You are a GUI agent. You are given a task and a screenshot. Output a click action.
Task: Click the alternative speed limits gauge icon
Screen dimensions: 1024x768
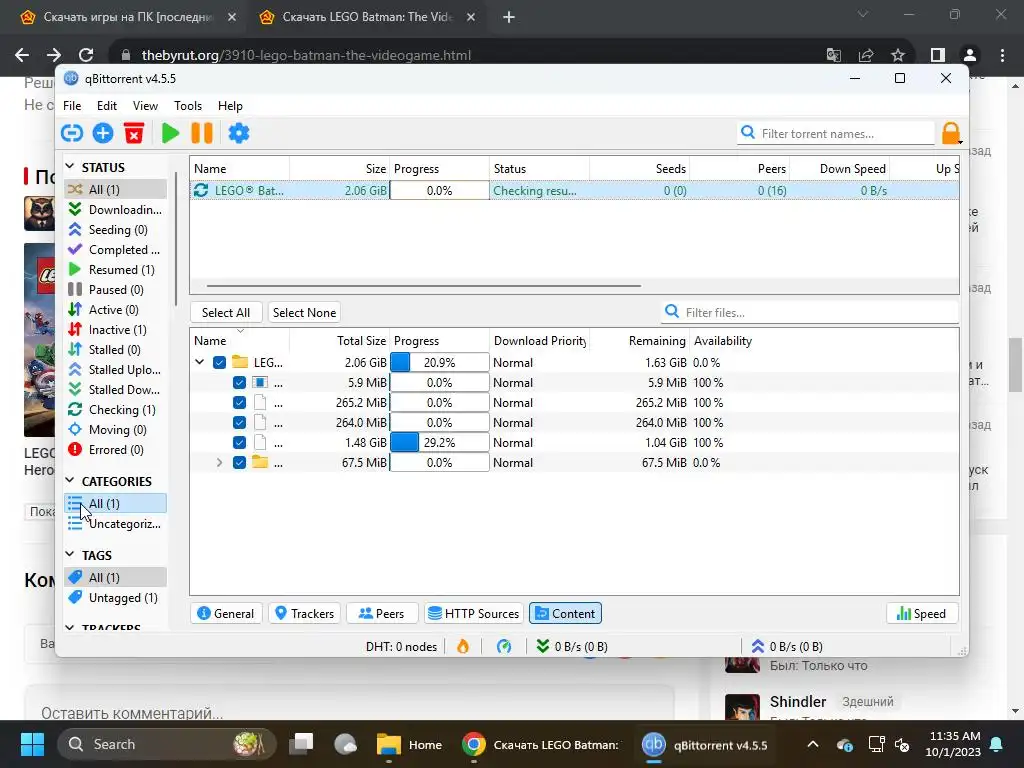(504, 647)
